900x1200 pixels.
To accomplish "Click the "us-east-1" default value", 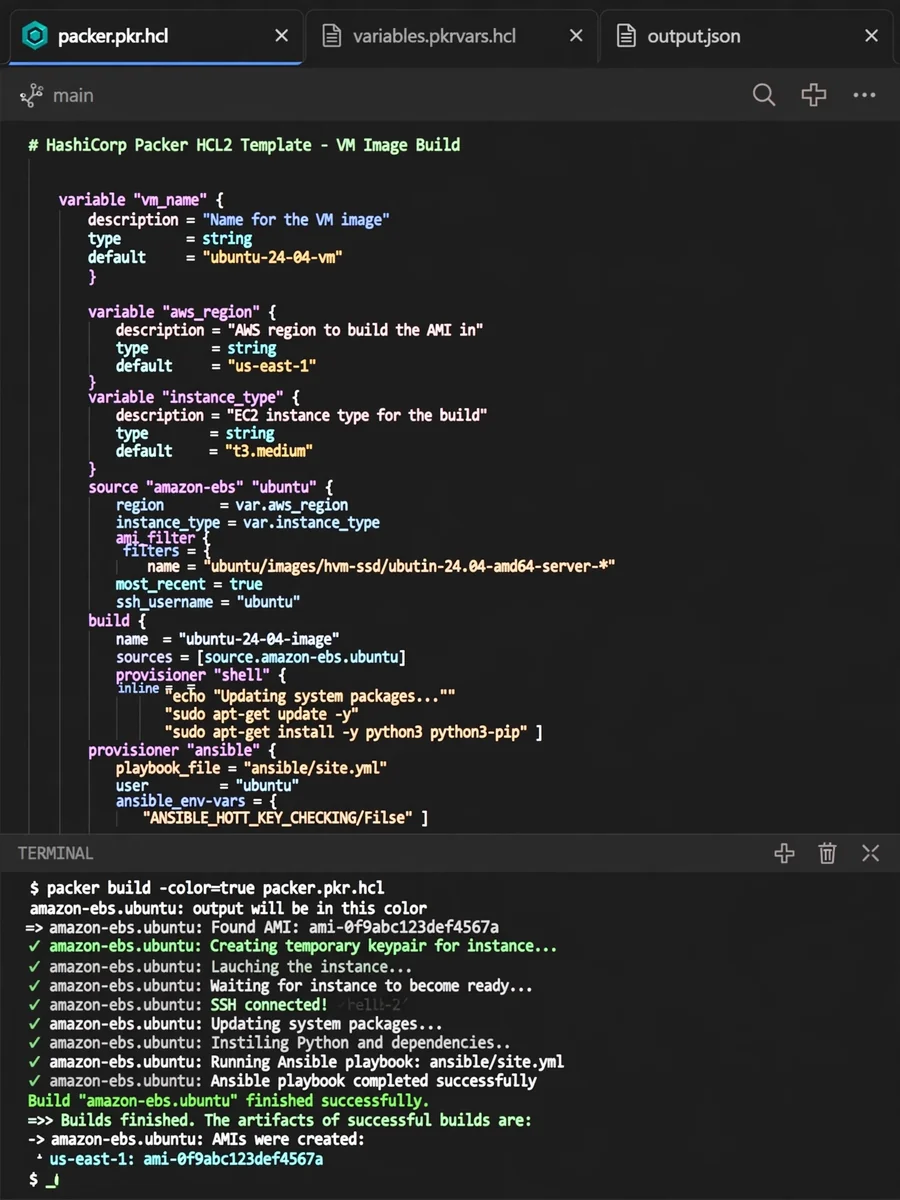I will tap(273, 366).
